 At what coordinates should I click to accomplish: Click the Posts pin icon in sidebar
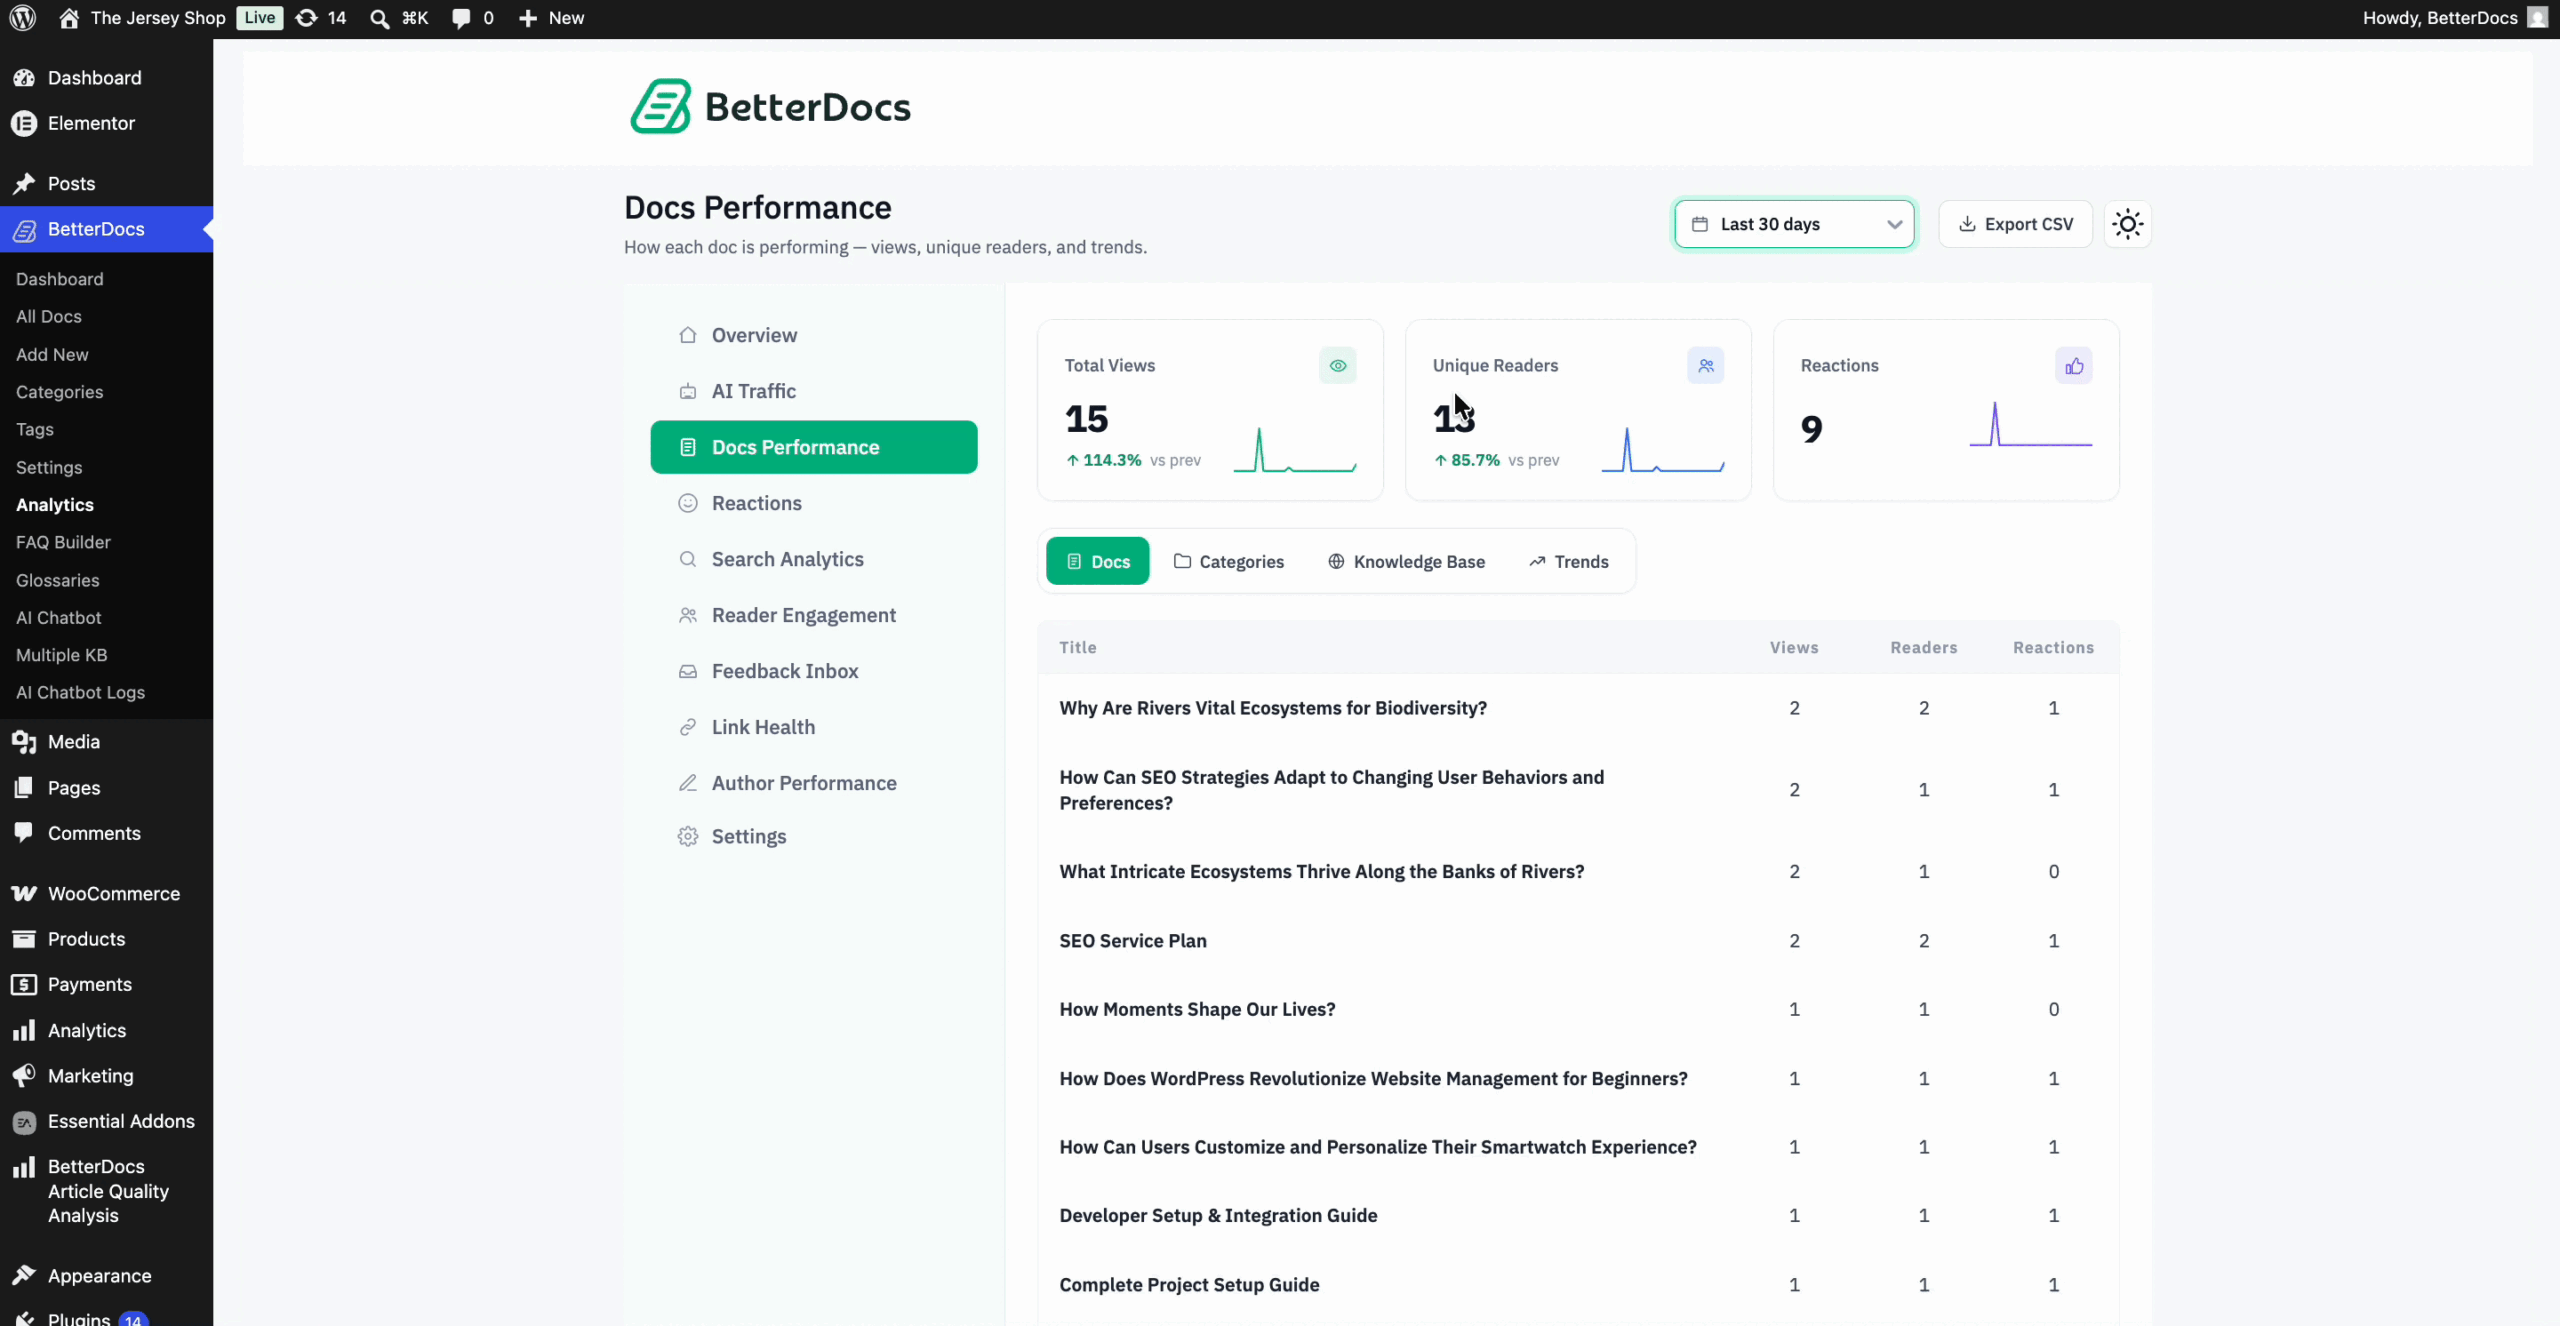click(x=24, y=183)
